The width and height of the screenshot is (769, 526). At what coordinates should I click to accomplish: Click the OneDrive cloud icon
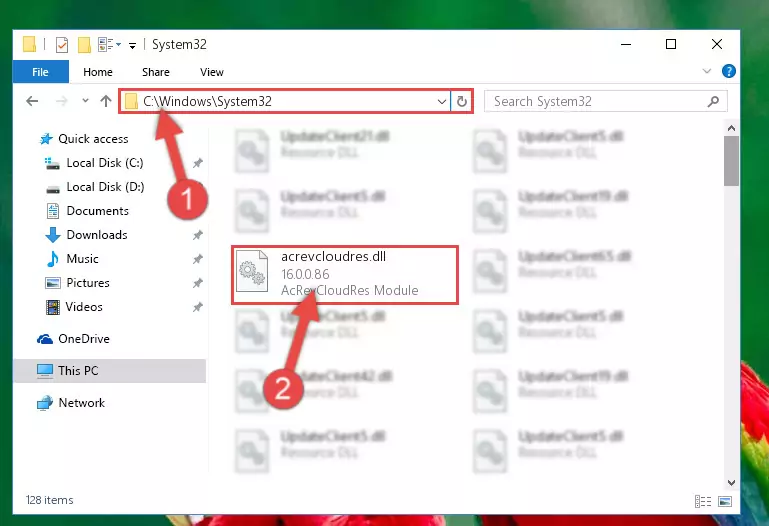(45, 339)
